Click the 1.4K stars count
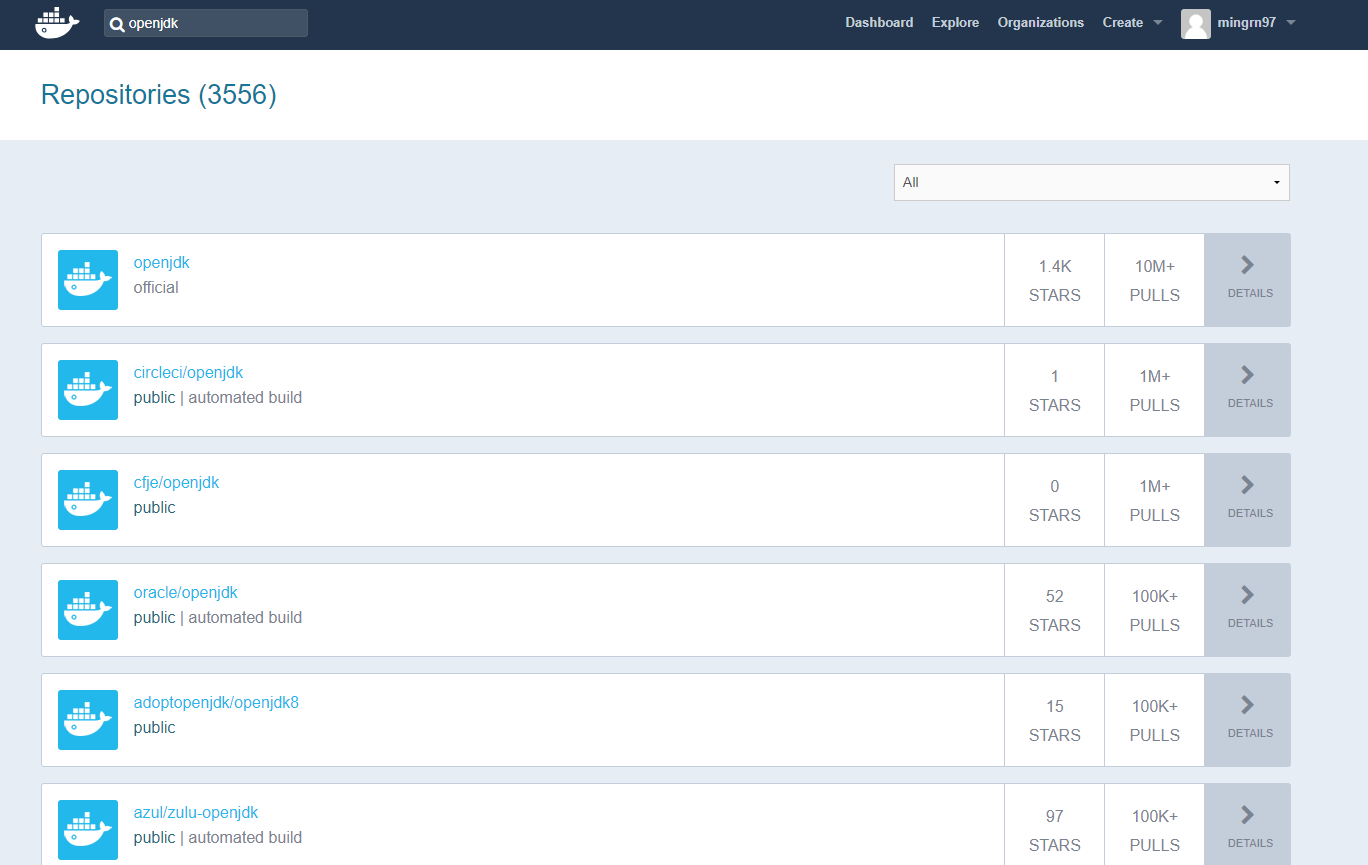The width and height of the screenshot is (1368, 865). (x=1055, y=266)
